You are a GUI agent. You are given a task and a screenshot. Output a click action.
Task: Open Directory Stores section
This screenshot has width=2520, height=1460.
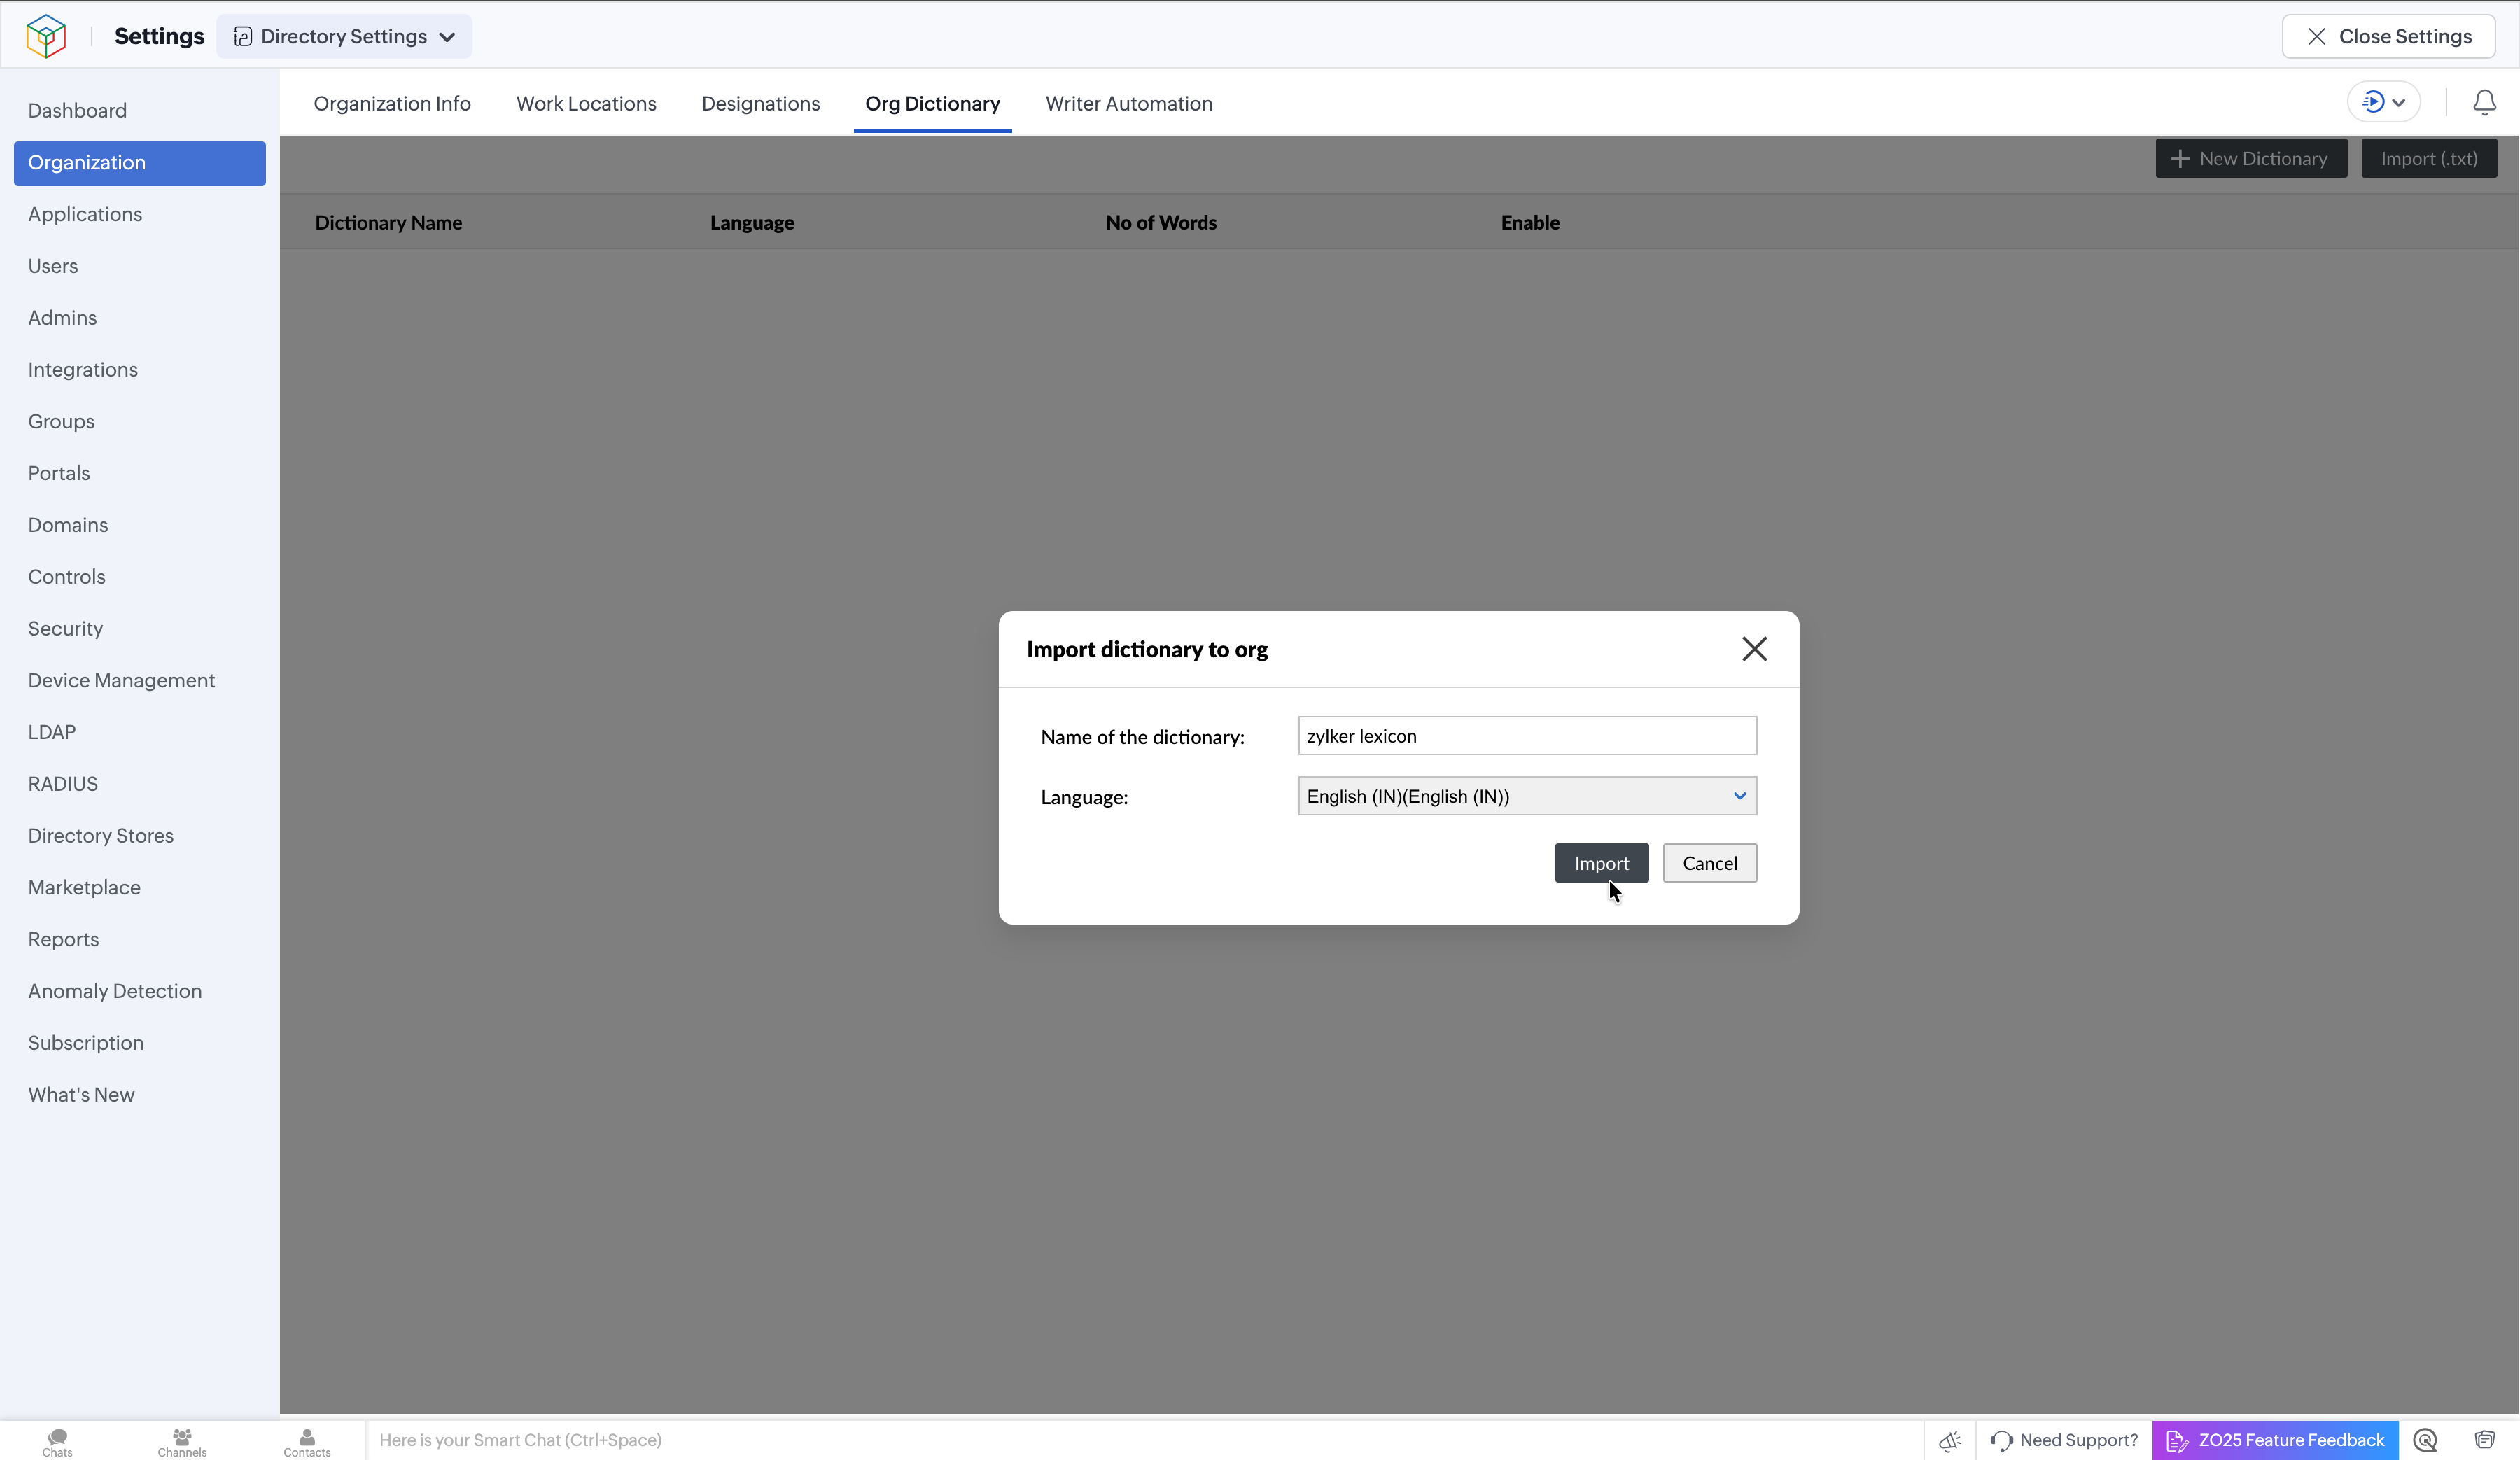(x=101, y=836)
